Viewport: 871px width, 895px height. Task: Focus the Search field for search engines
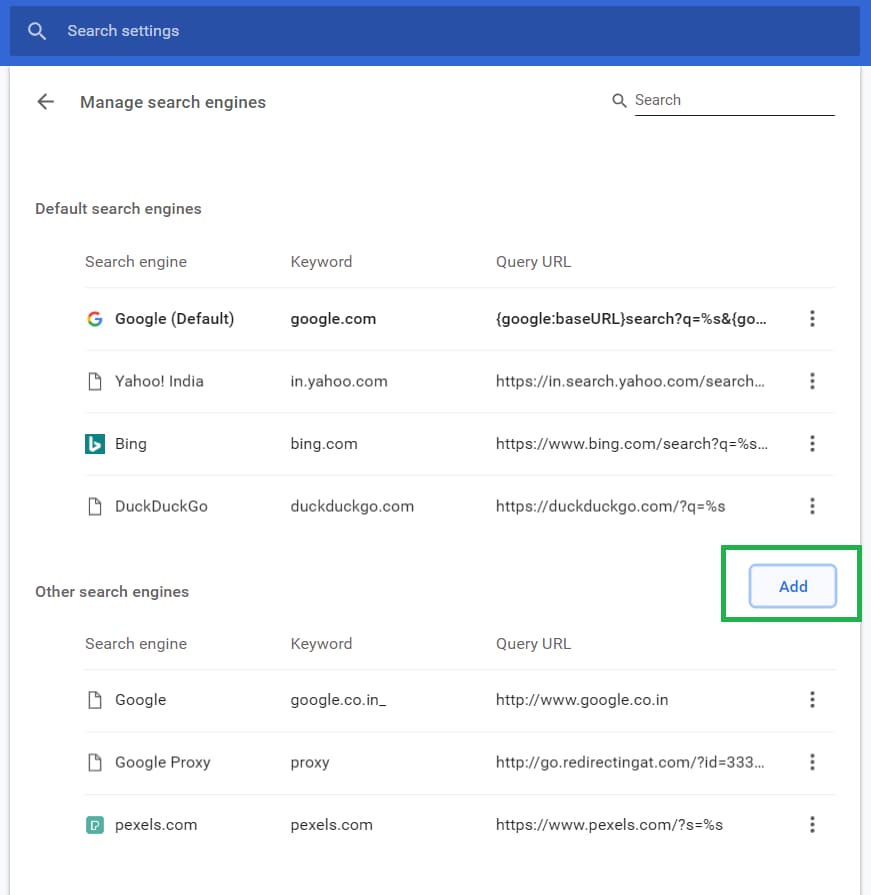(x=735, y=100)
